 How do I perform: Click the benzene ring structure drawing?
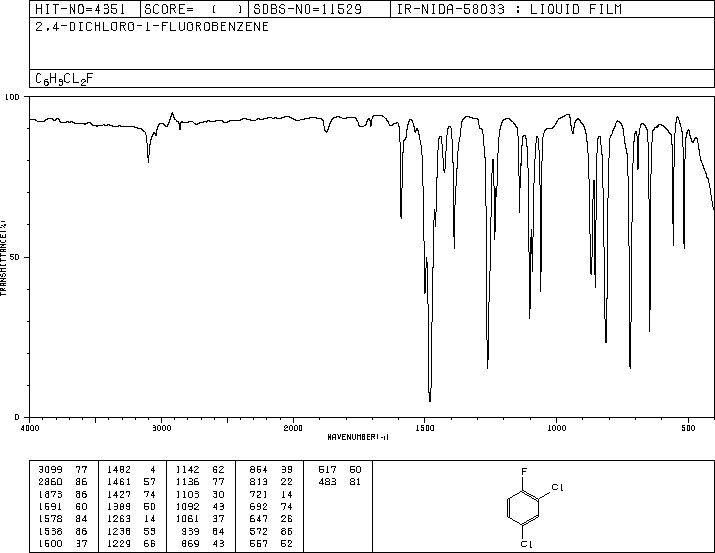523,508
